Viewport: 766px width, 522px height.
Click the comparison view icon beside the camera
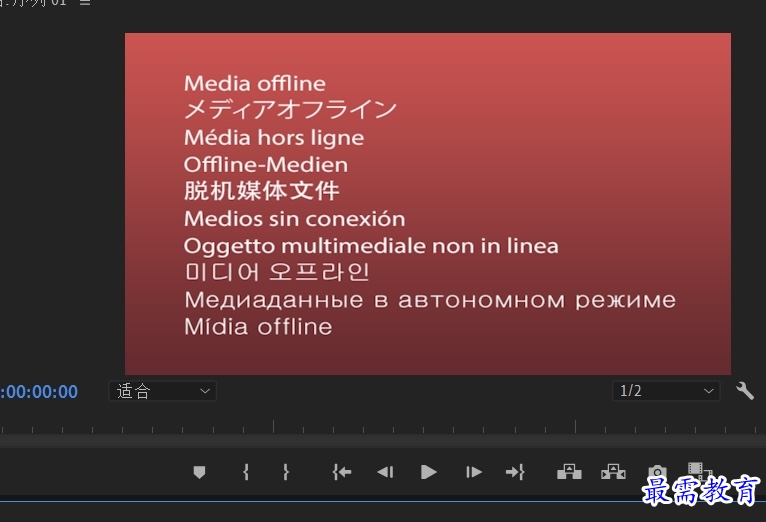click(700, 471)
